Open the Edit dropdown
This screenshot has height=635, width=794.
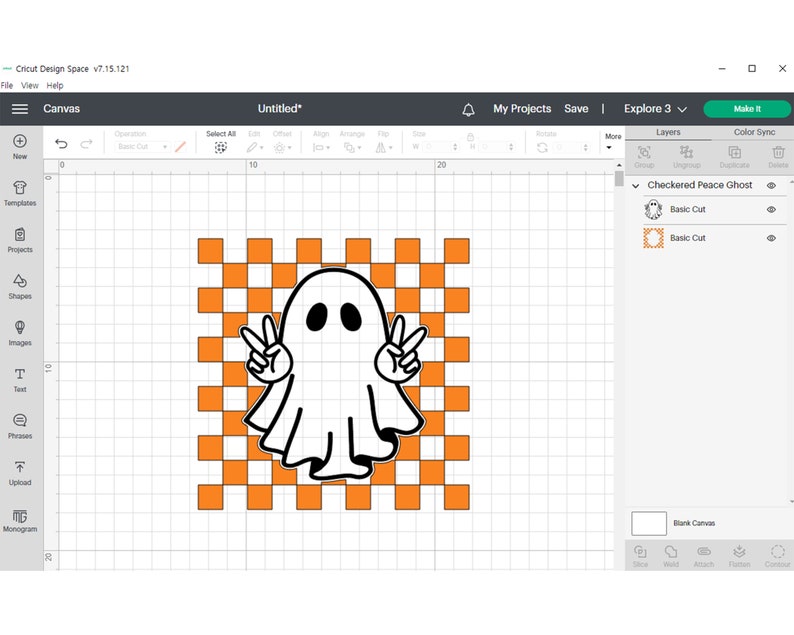[x=255, y=147]
